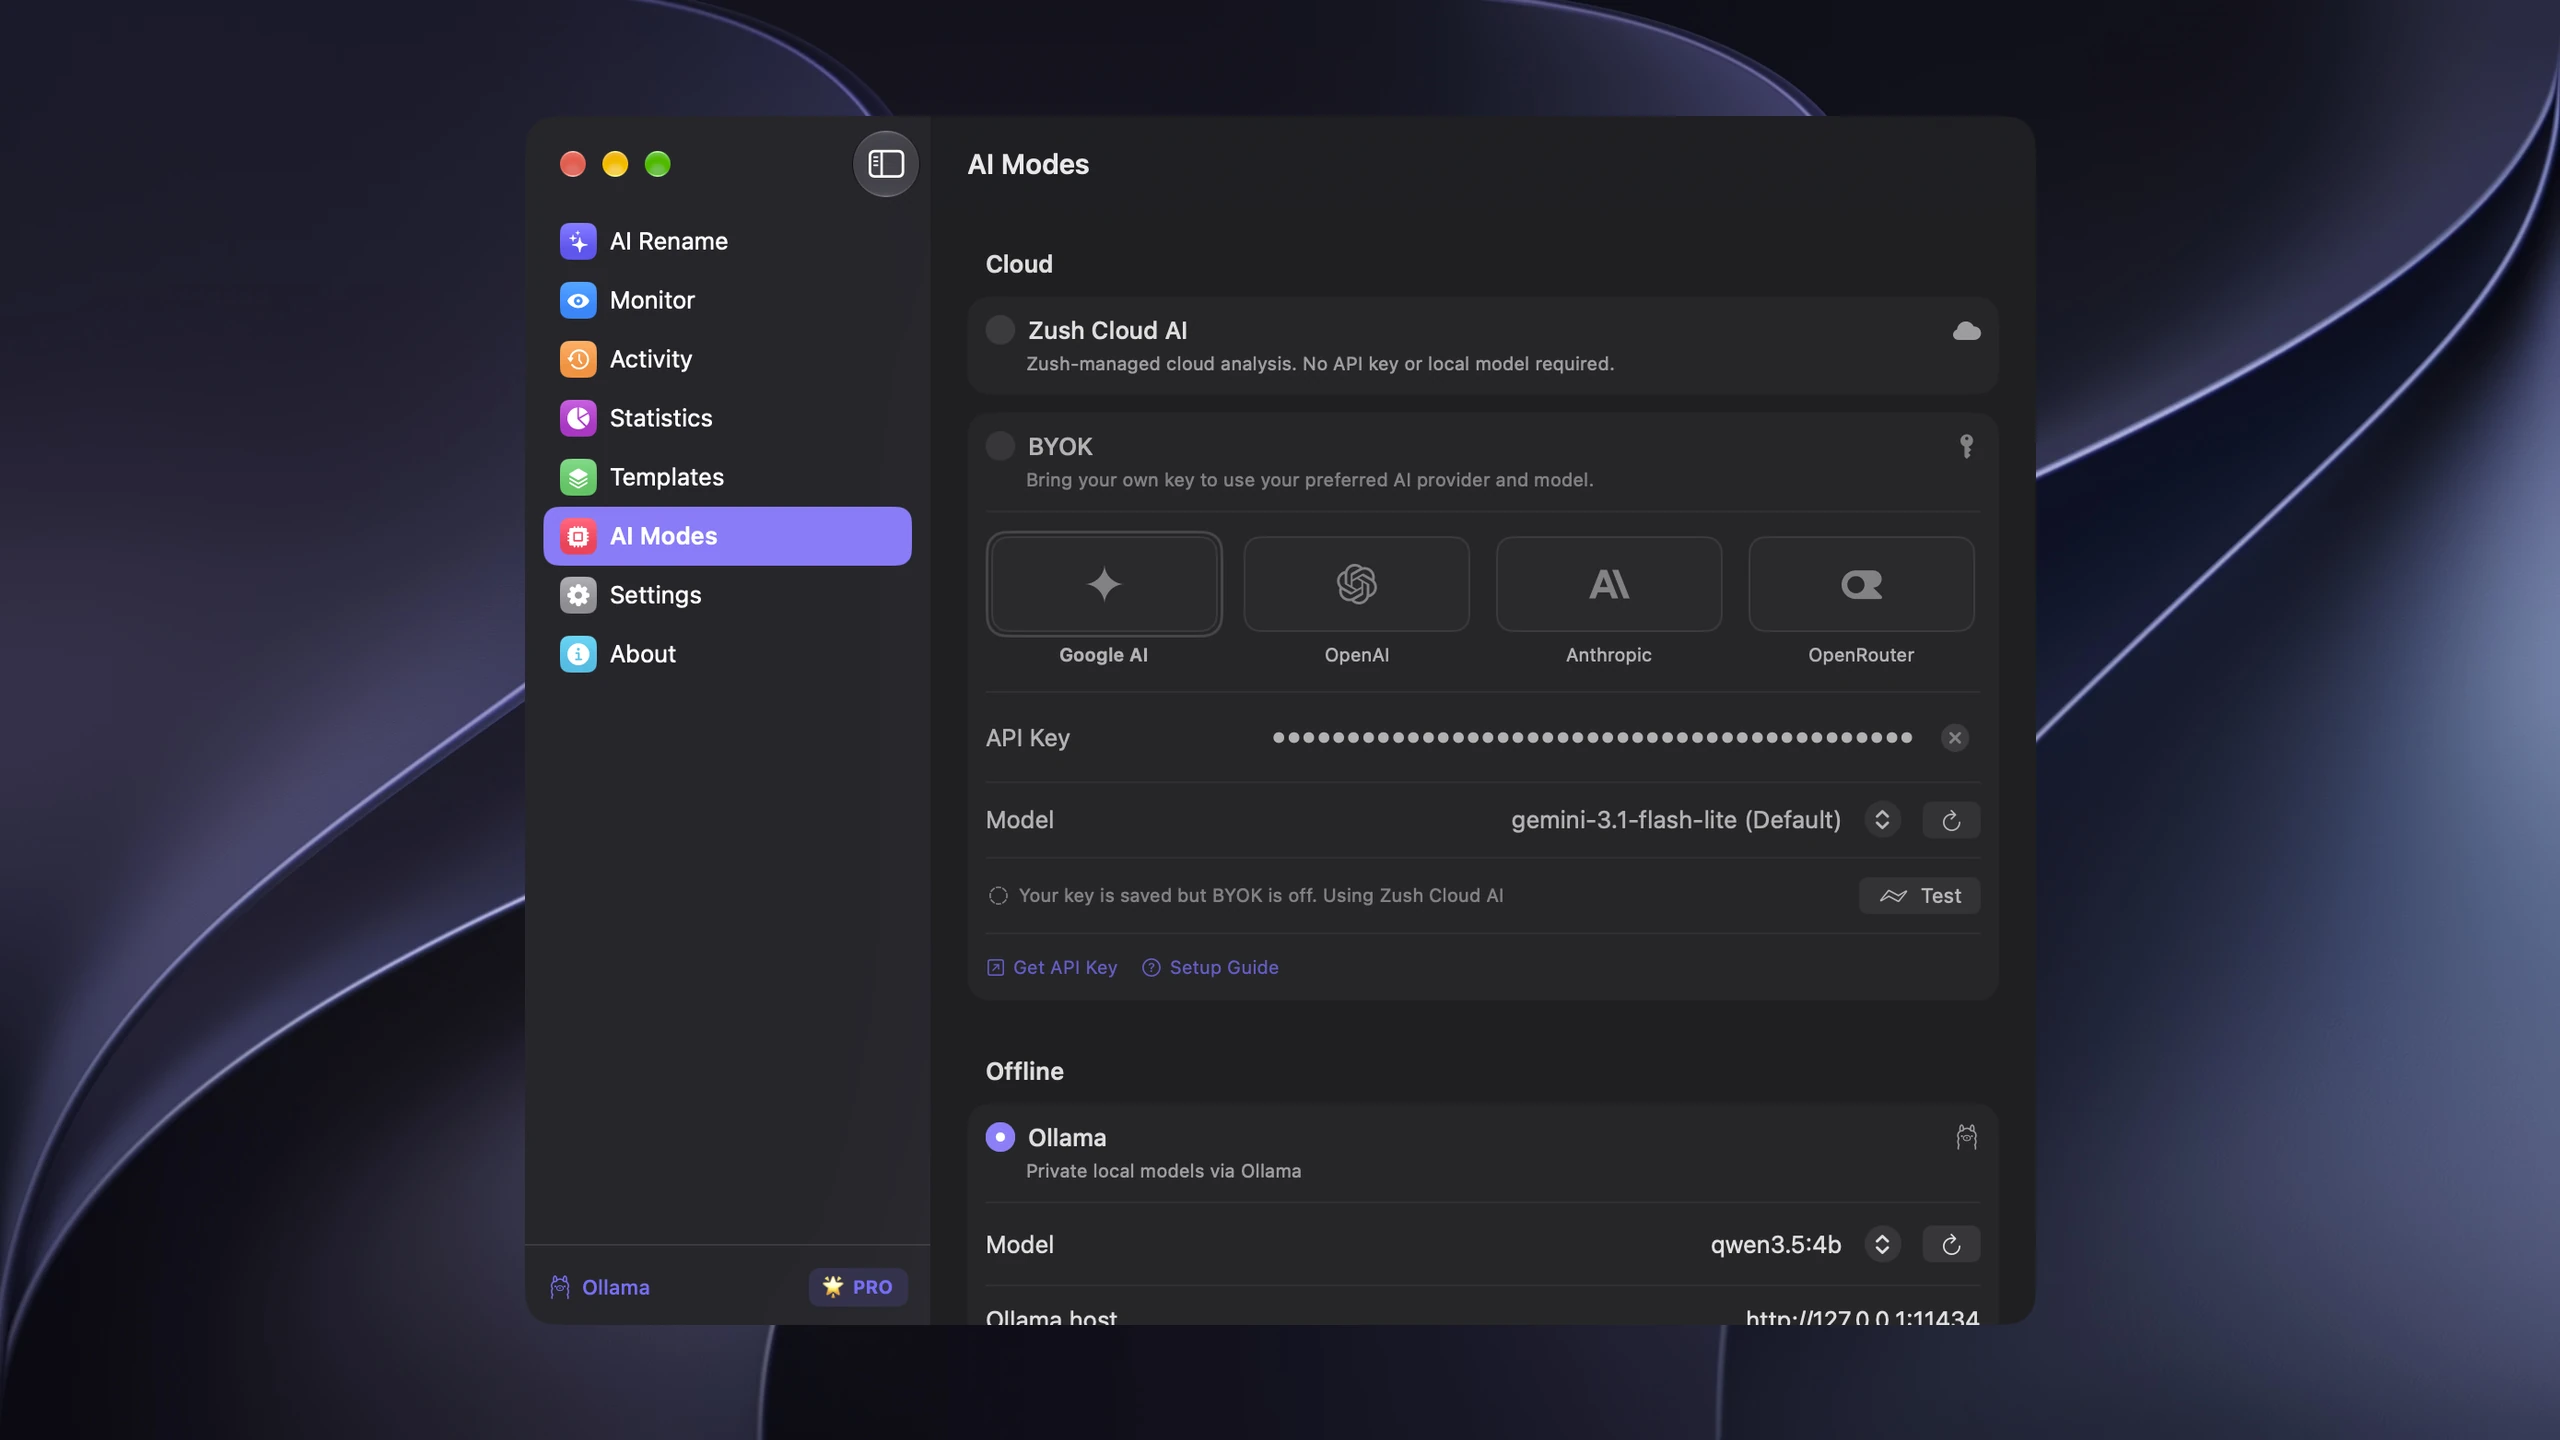This screenshot has height=1440, width=2560.
Task: Click the PRO badge in the sidebar
Action: click(x=858, y=1287)
